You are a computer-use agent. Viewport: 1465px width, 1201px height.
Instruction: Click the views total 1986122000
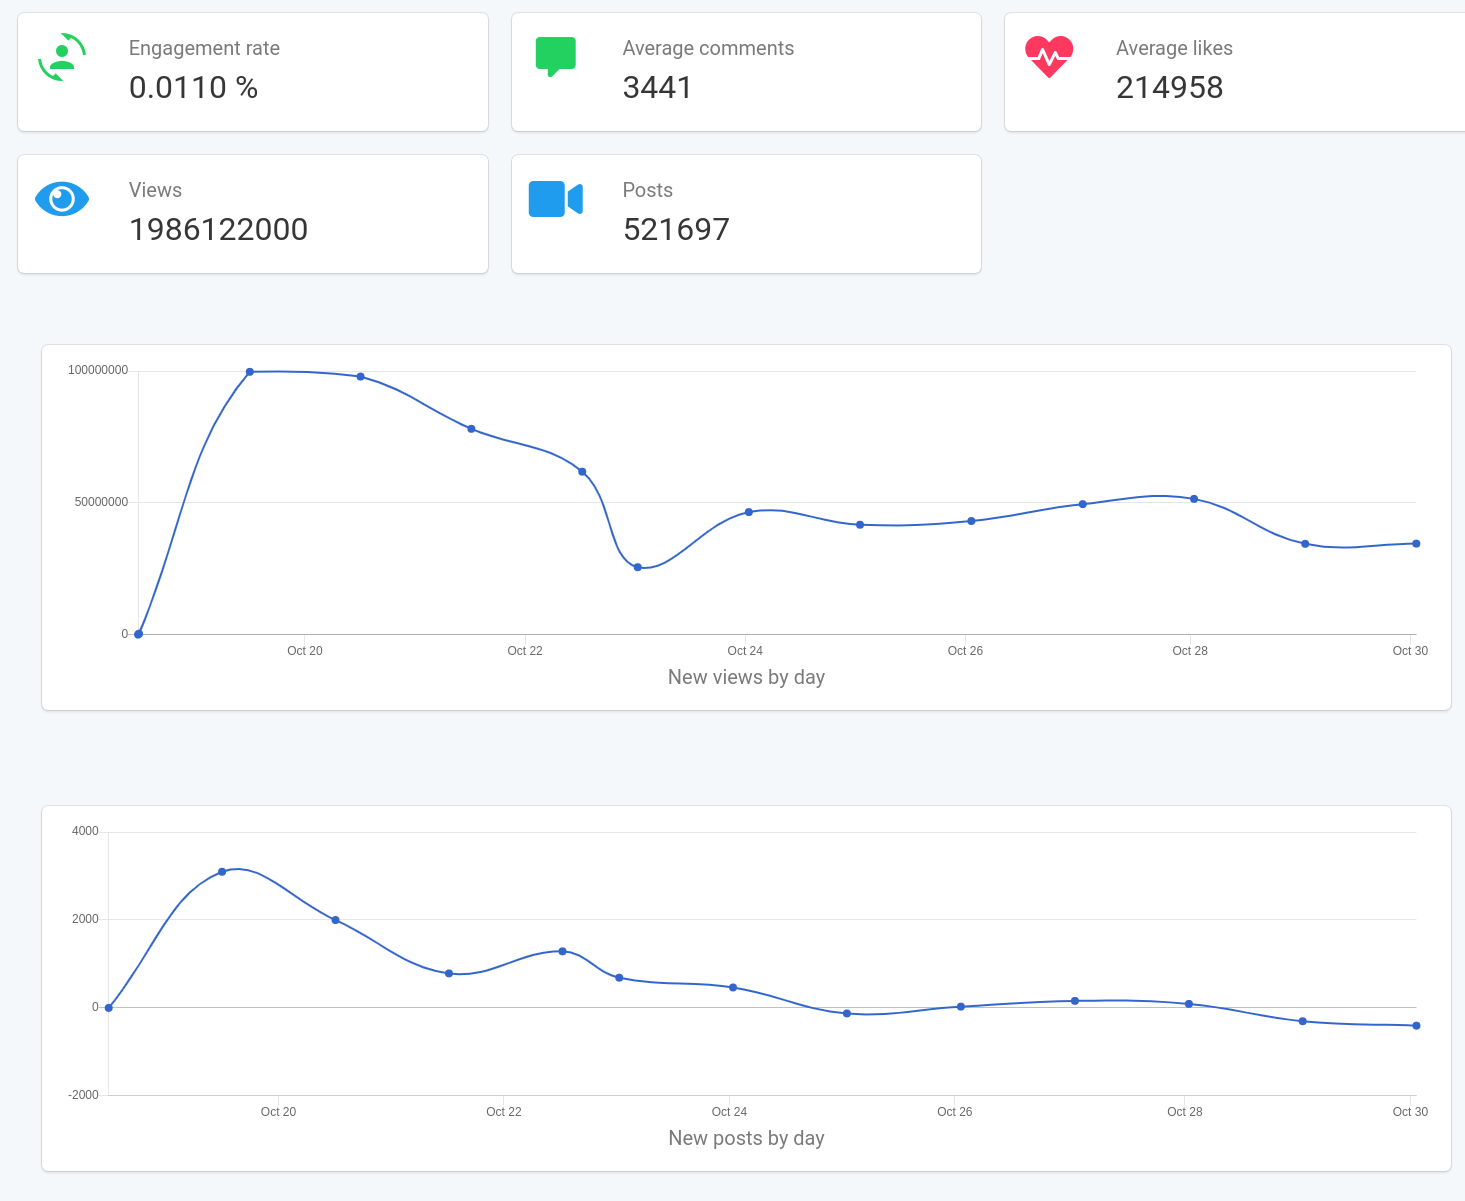pyautogui.click(x=218, y=230)
